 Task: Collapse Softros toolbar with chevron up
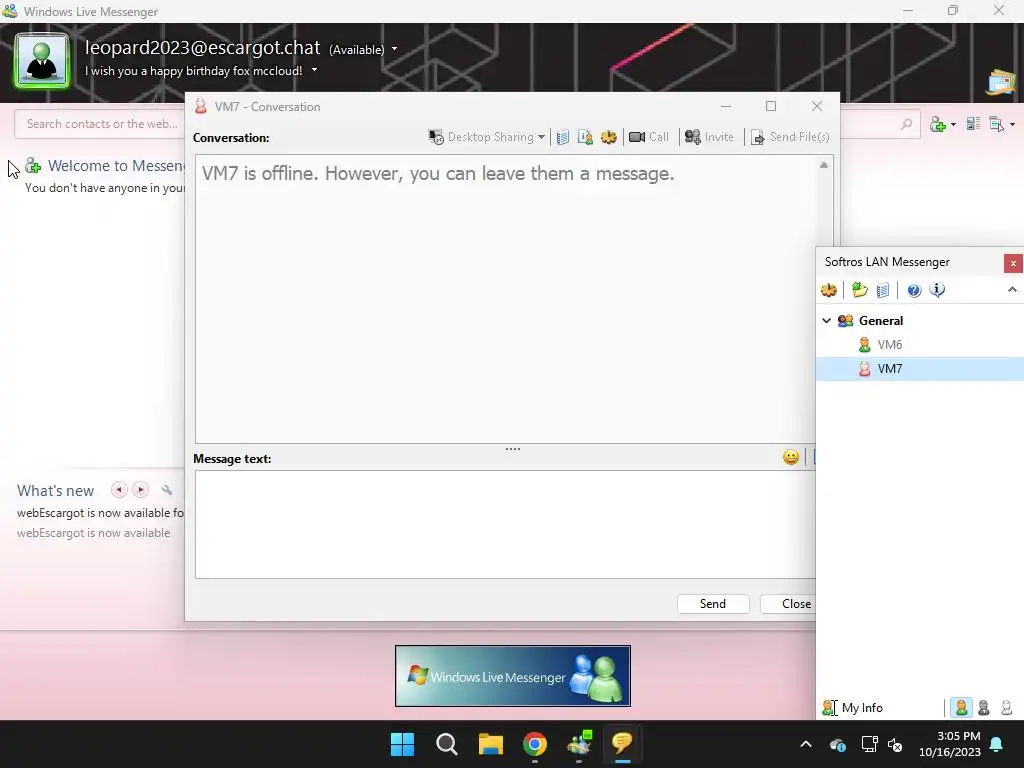point(1012,289)
